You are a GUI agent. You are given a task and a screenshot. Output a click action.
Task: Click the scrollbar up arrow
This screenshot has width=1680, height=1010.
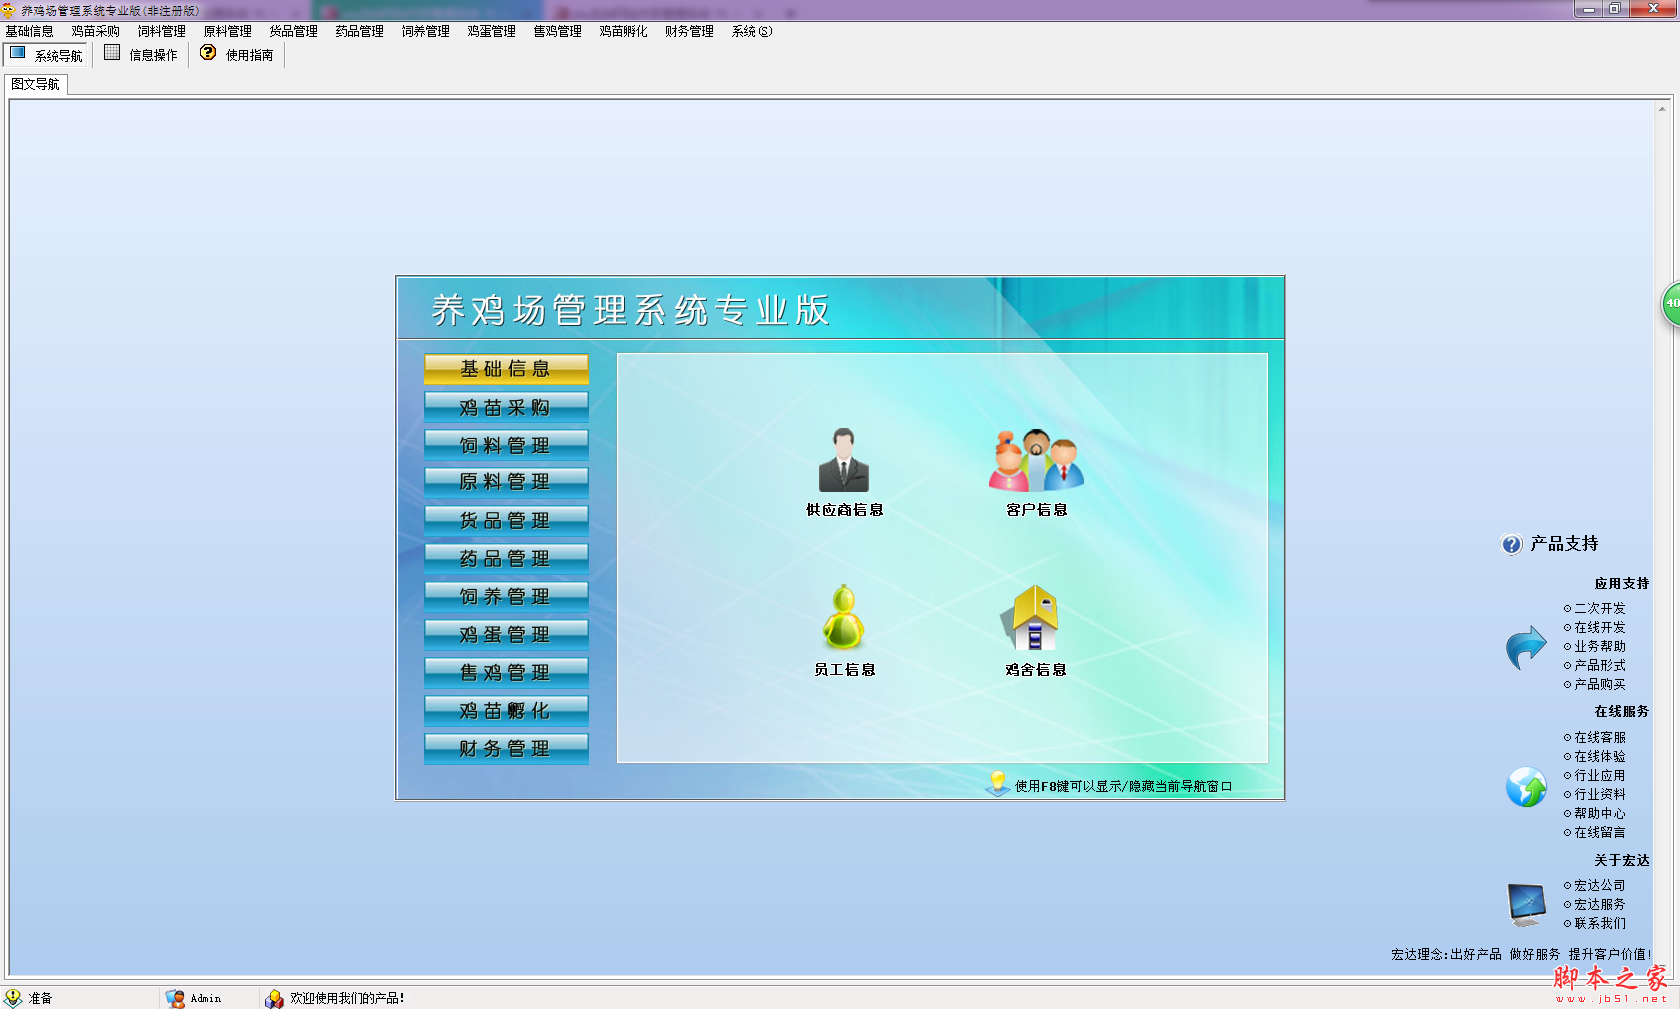coord(1662,109)
